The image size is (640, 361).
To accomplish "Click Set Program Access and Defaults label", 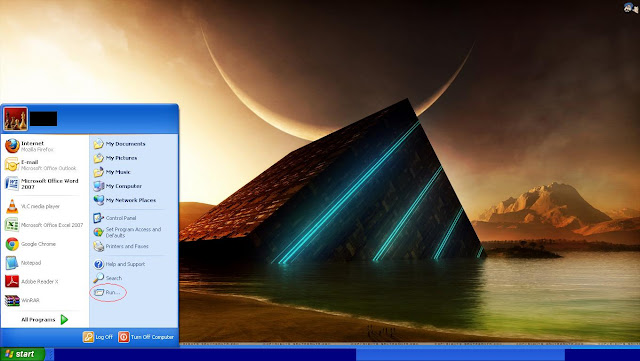I will 133,232.
